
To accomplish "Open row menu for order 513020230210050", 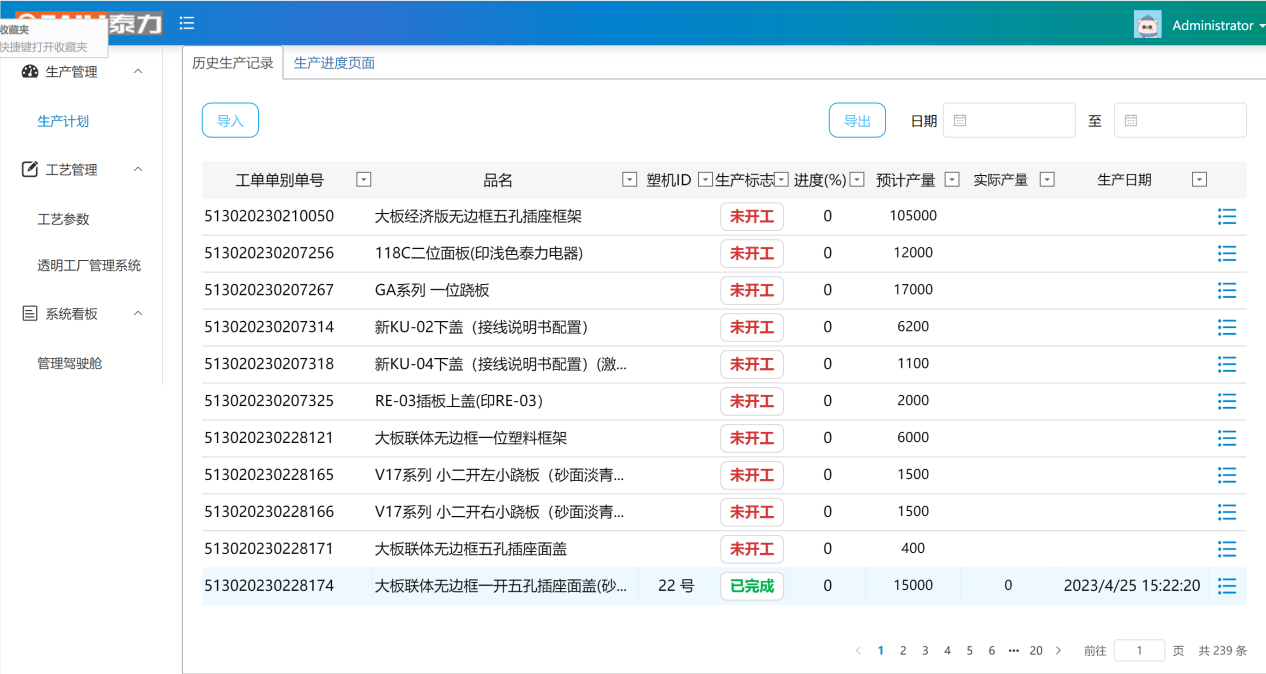I will [1227, 216].
